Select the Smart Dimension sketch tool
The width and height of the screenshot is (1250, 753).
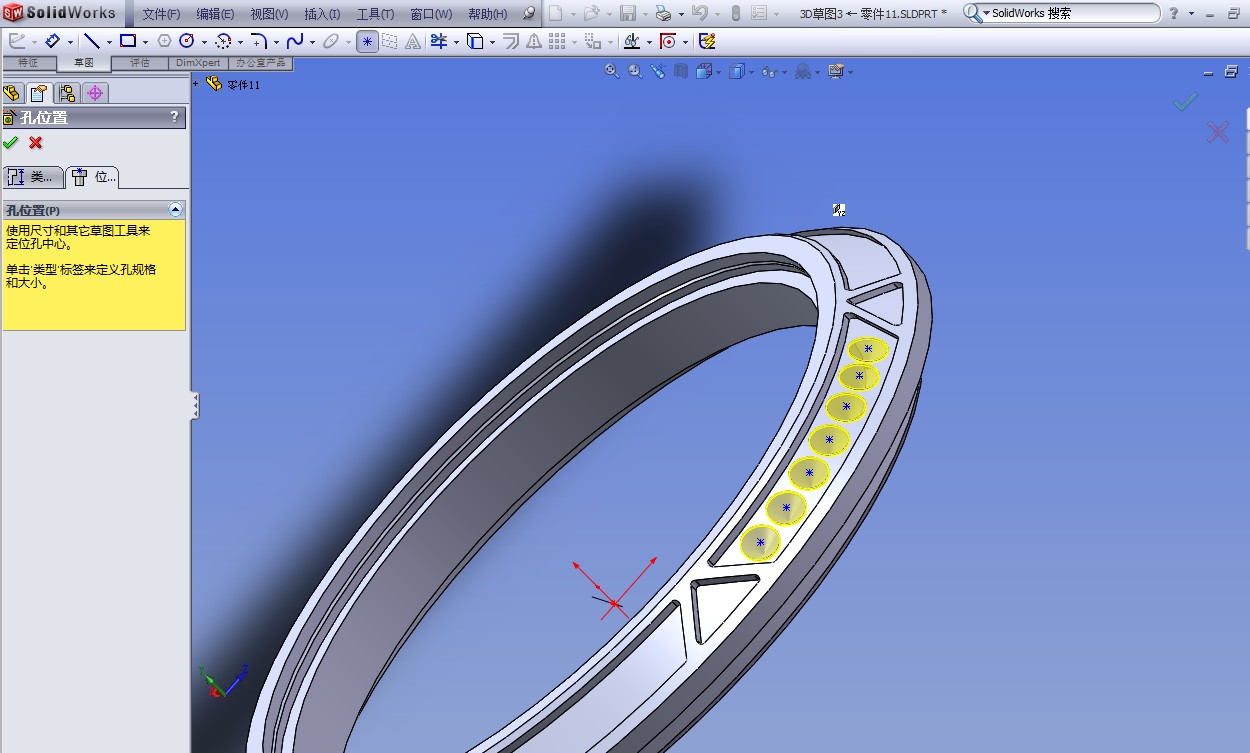[52, 41]
